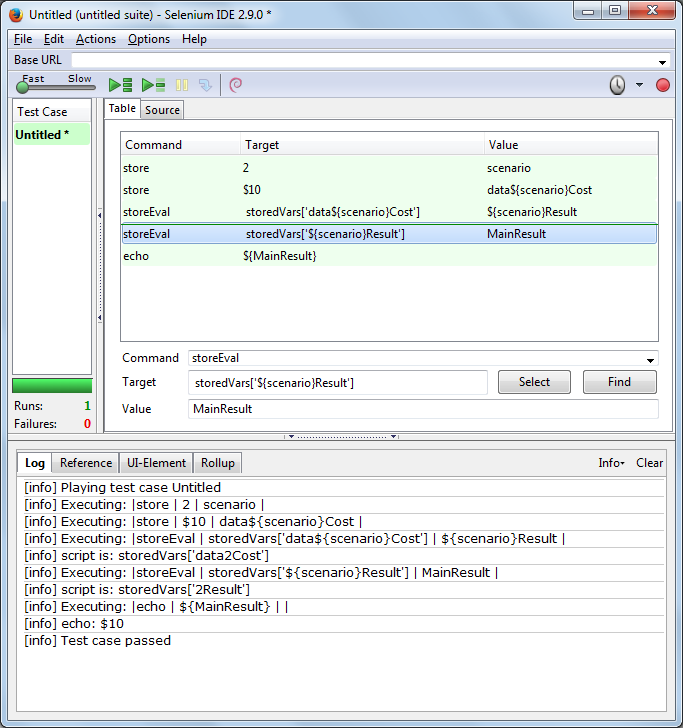
Task: Click Play entire test suite icon
Action: [120, 85]
